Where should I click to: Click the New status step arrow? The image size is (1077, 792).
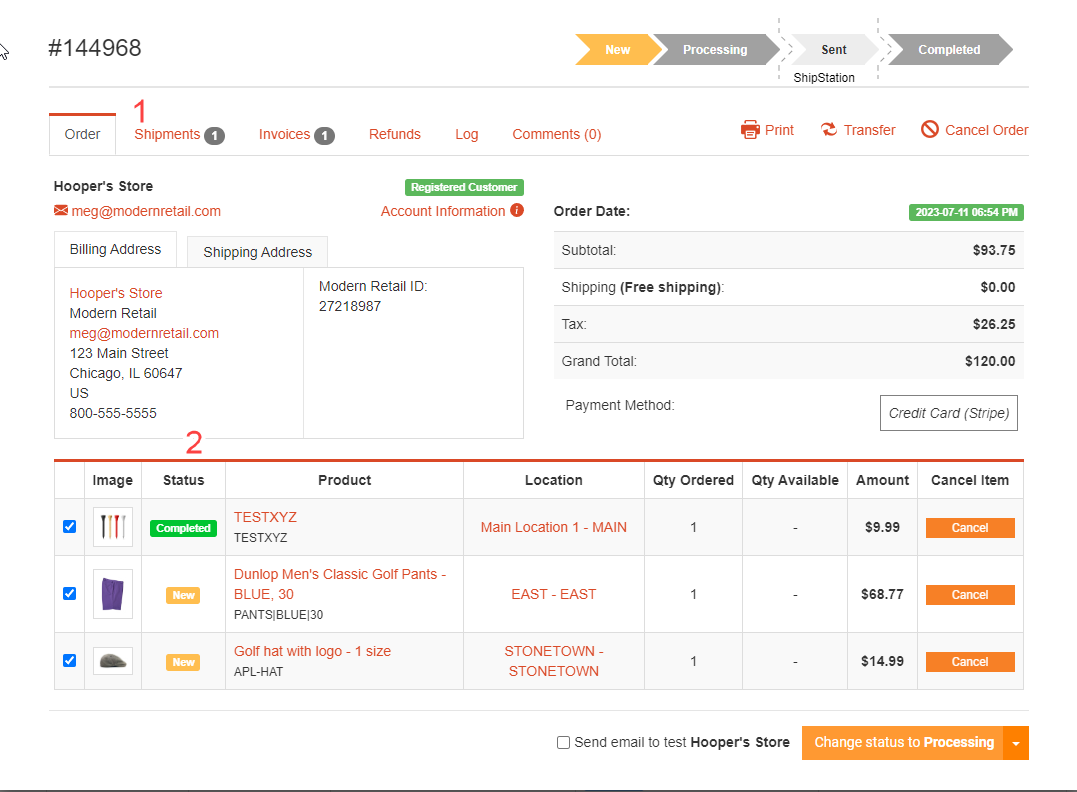point(617,49)
